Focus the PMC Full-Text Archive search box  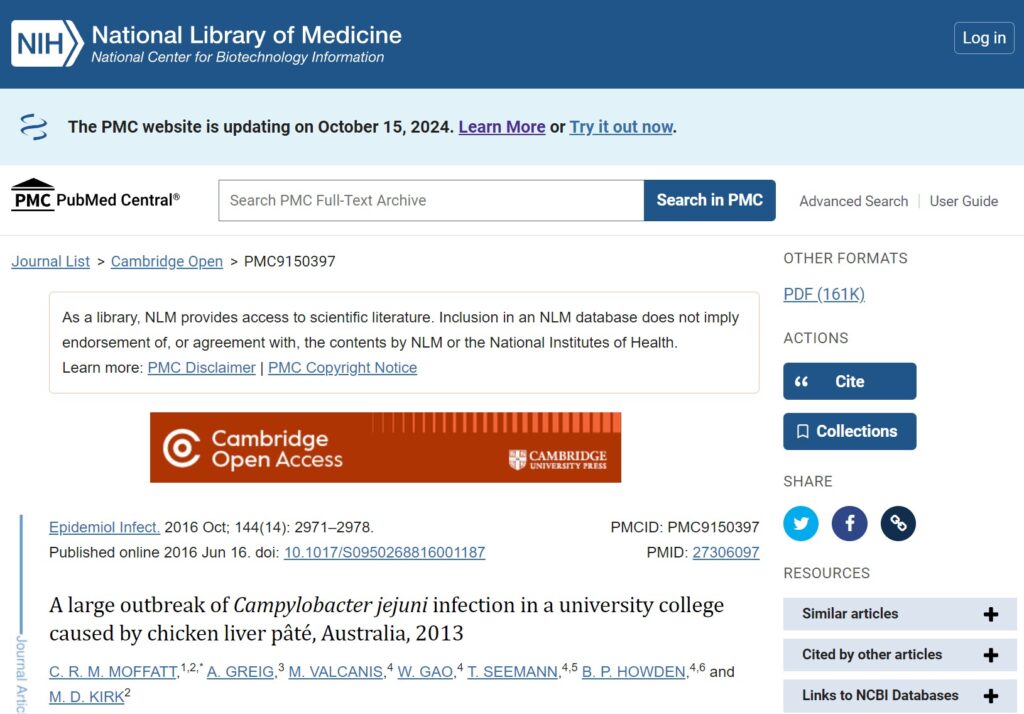431,200
